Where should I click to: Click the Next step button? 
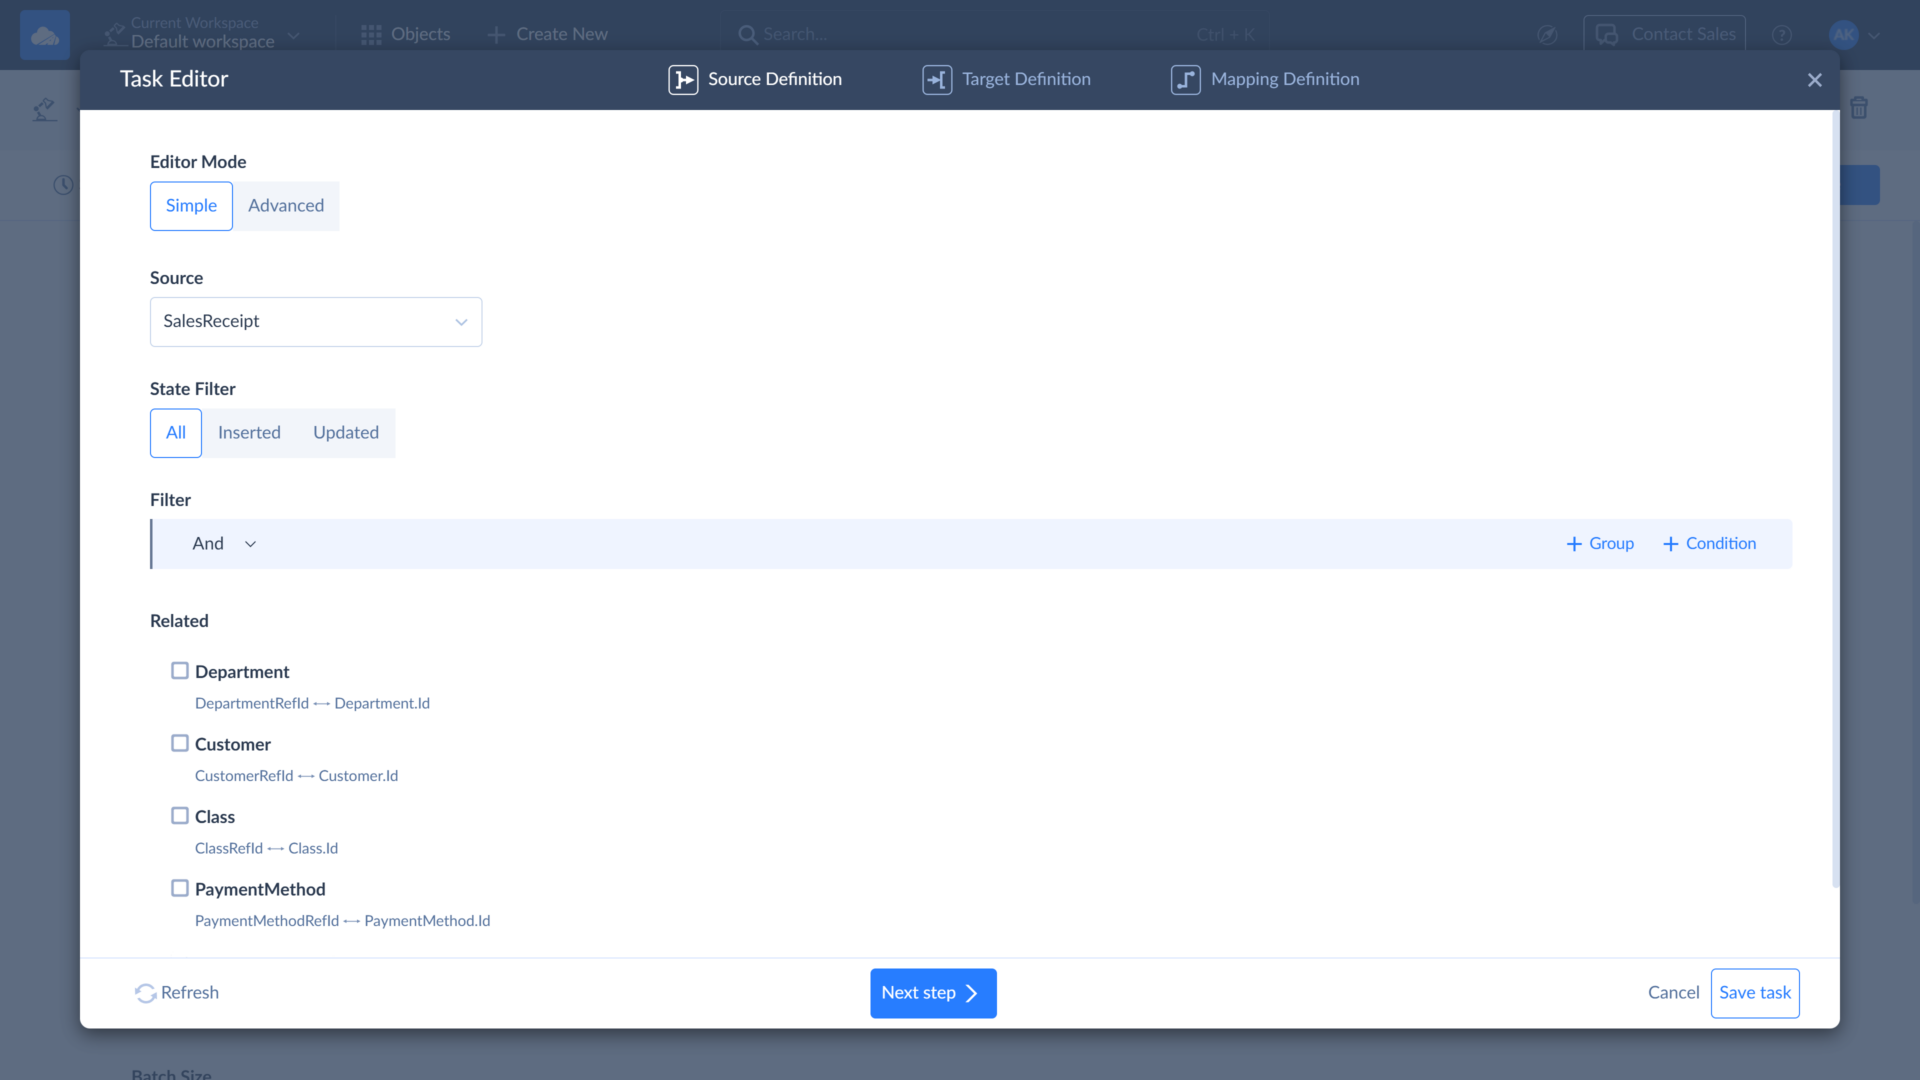click(933, 993)
